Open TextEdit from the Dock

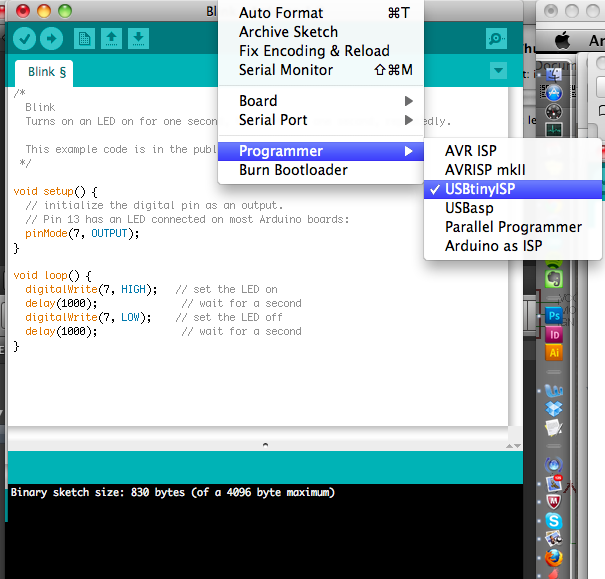(x=554, y=427)
